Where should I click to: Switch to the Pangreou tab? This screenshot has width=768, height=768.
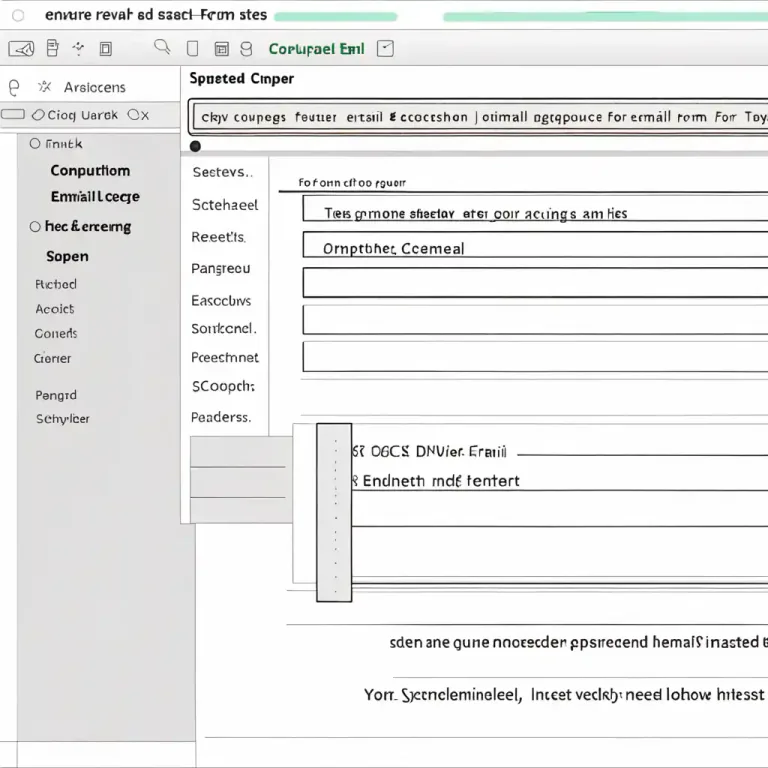220,268
